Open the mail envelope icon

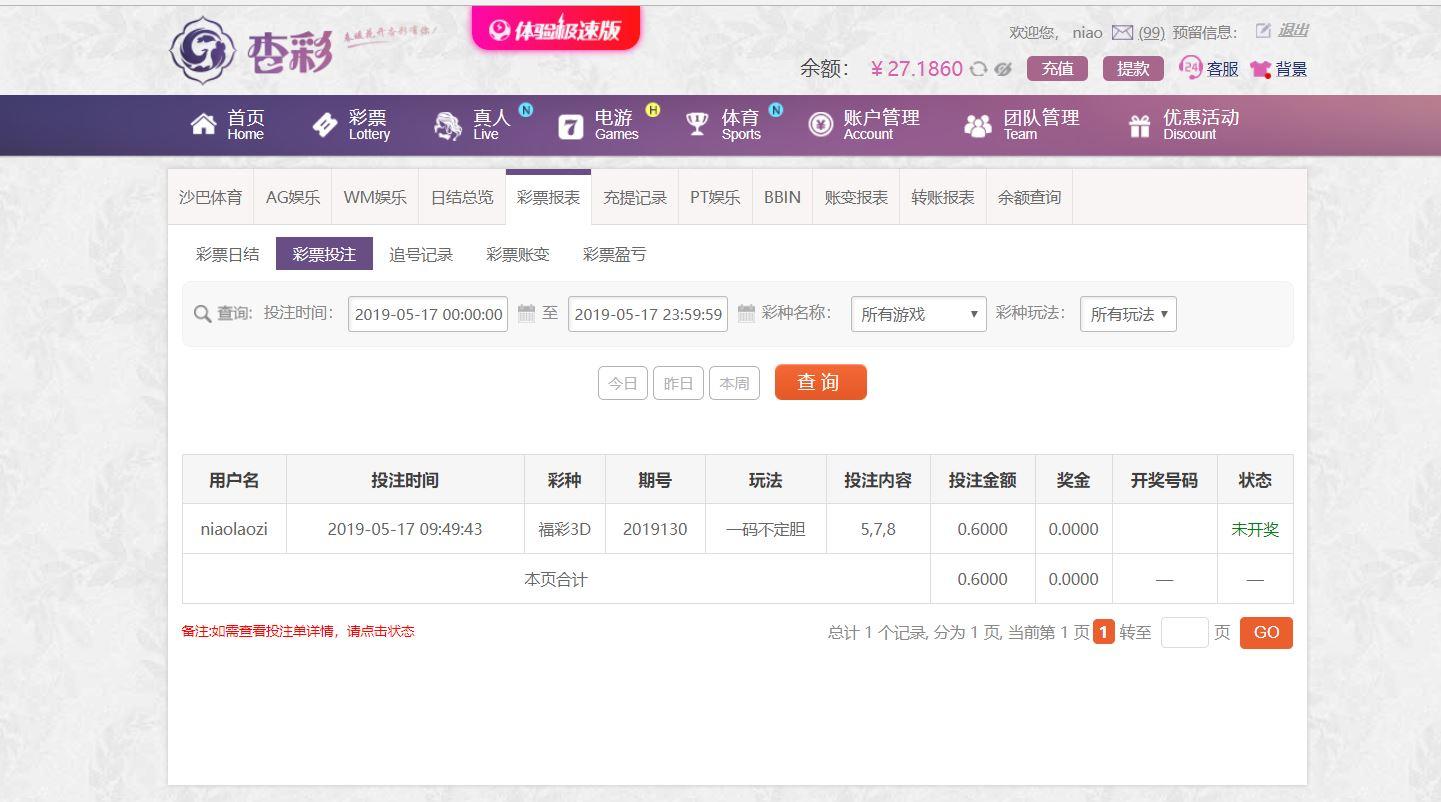coord(1122,32)
